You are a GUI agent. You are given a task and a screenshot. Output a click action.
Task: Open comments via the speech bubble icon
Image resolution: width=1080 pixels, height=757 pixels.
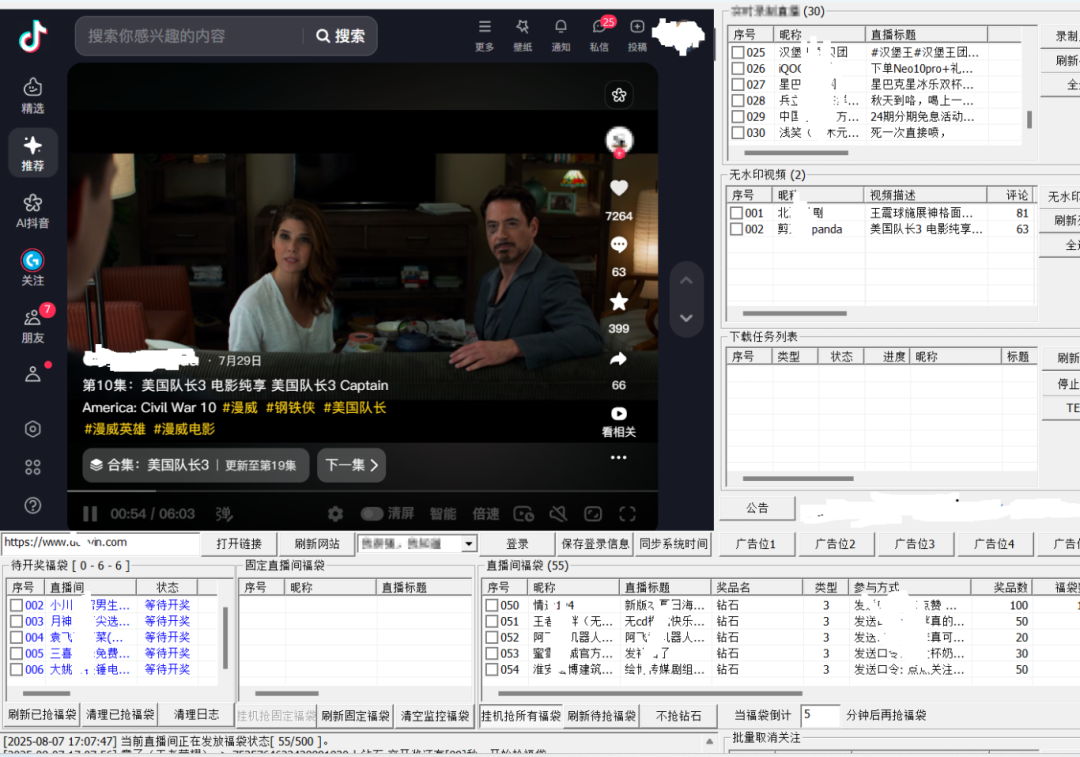point(619,245)
